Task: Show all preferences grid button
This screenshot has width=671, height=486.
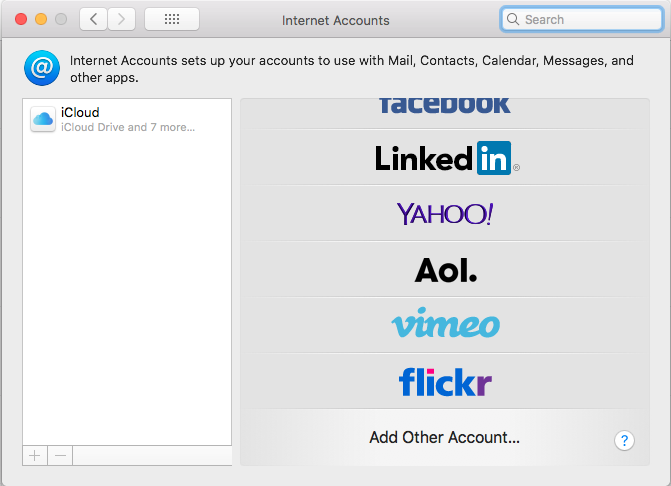Action: click(x=171, y=19)
